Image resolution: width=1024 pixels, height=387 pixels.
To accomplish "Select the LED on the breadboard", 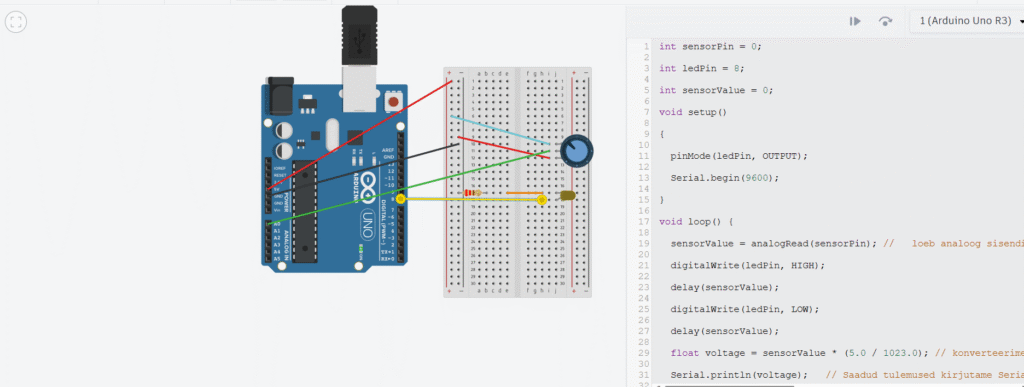I will point(567,195).
